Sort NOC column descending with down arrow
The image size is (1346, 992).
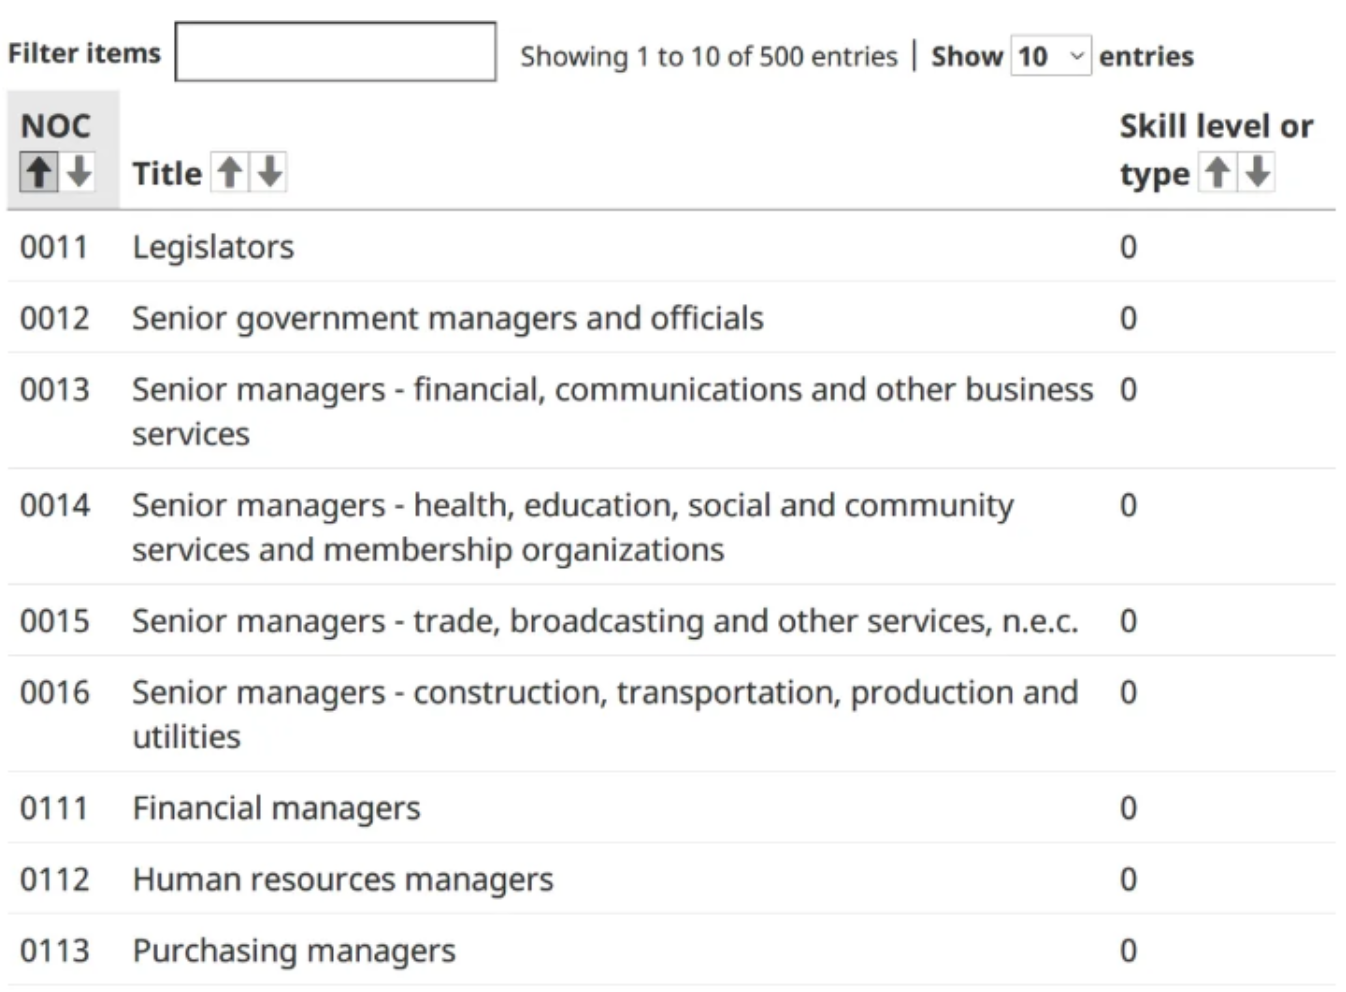tap(79, 172)
